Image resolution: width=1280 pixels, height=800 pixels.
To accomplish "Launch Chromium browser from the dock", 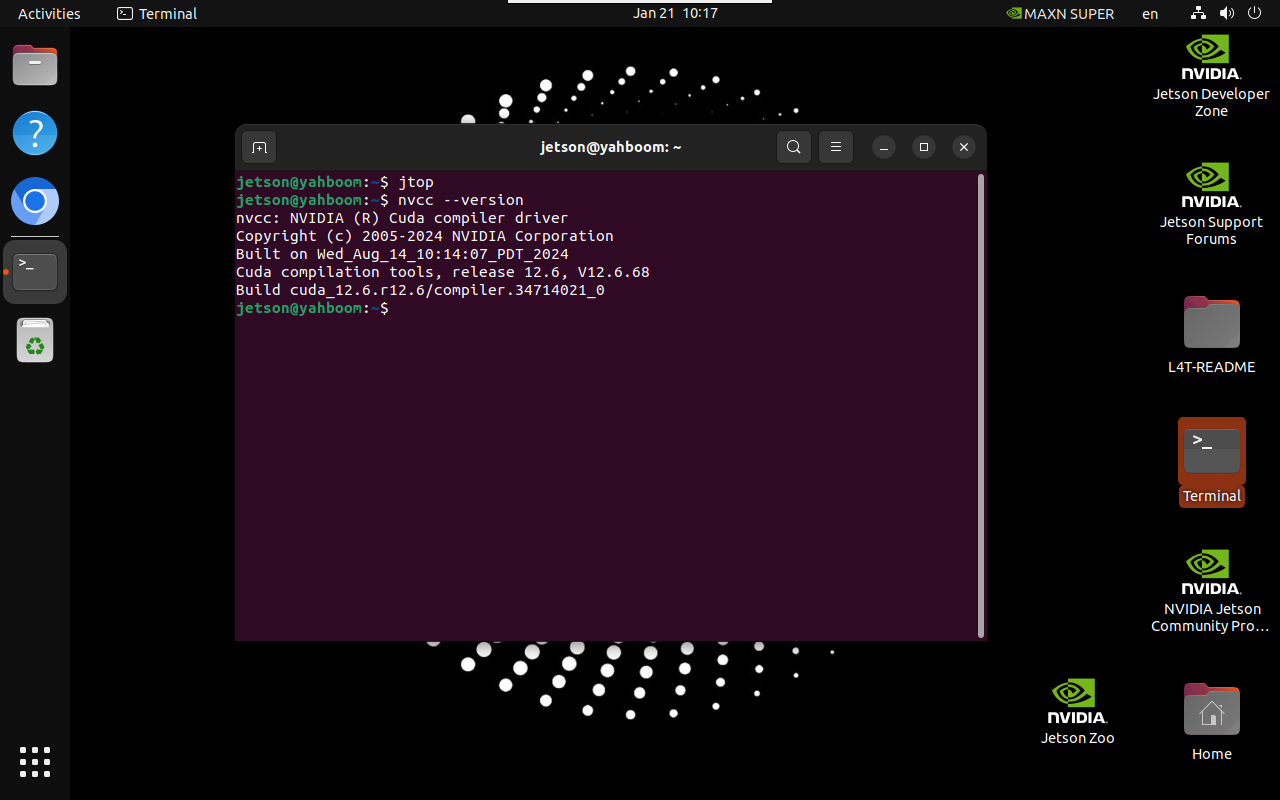I will pyautogui.click(x=35, y=202).
